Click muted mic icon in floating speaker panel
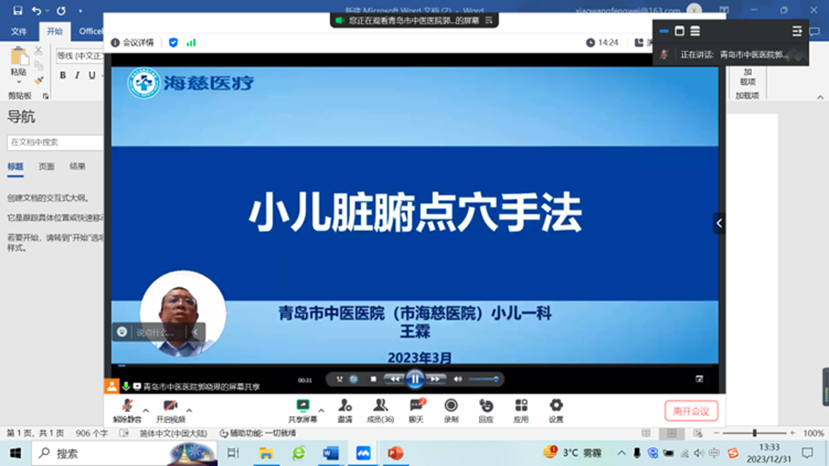Image resolution: width=829 pixels, height=466 pixels. coord(665,54)
